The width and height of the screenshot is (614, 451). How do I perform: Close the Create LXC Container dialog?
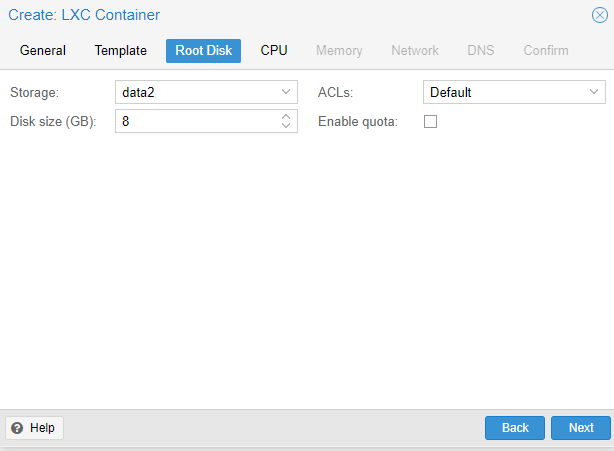pos(600,15)
